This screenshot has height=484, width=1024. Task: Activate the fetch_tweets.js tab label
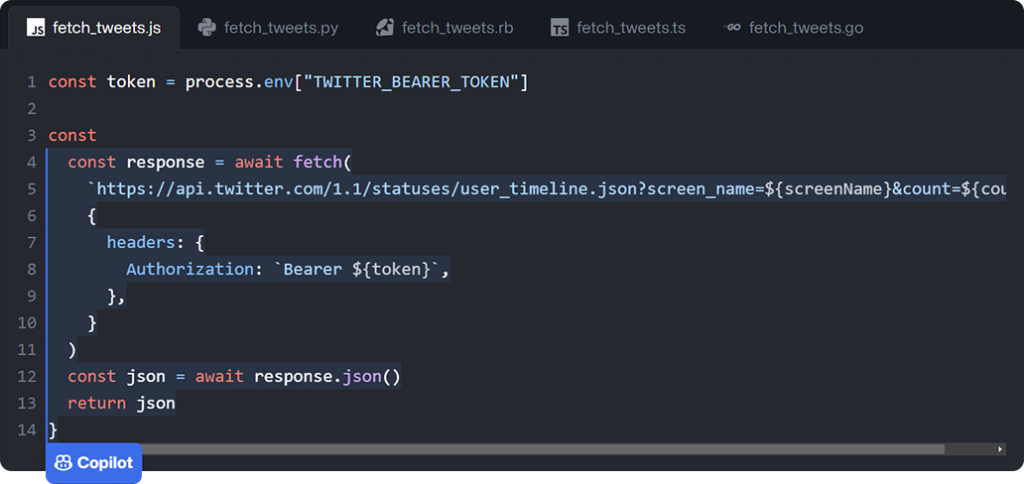(x=106, y=28)
